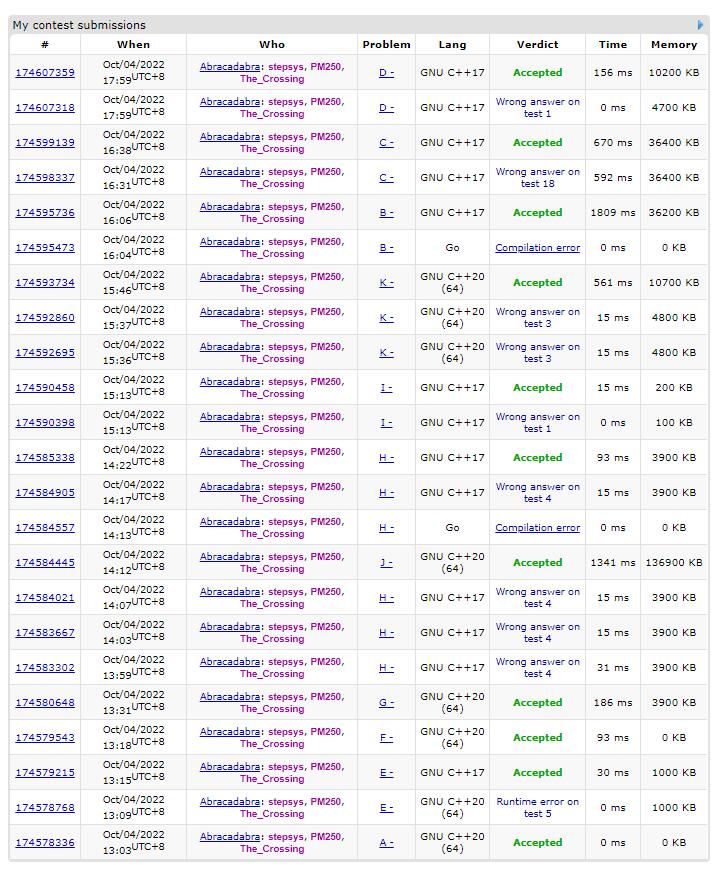The height and width of the screenshot is (869, 721).
Task: Open problem D link in the first row
Action: coord(386,73)
